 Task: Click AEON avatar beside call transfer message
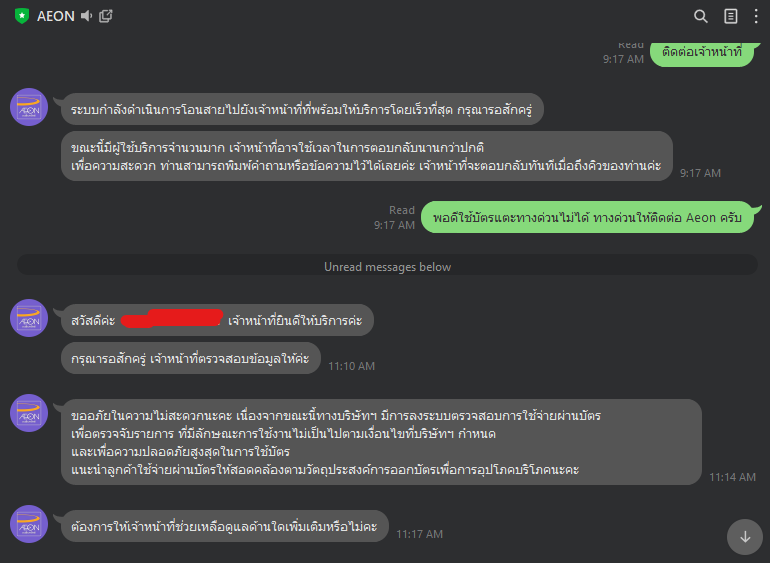pos(29,107)
